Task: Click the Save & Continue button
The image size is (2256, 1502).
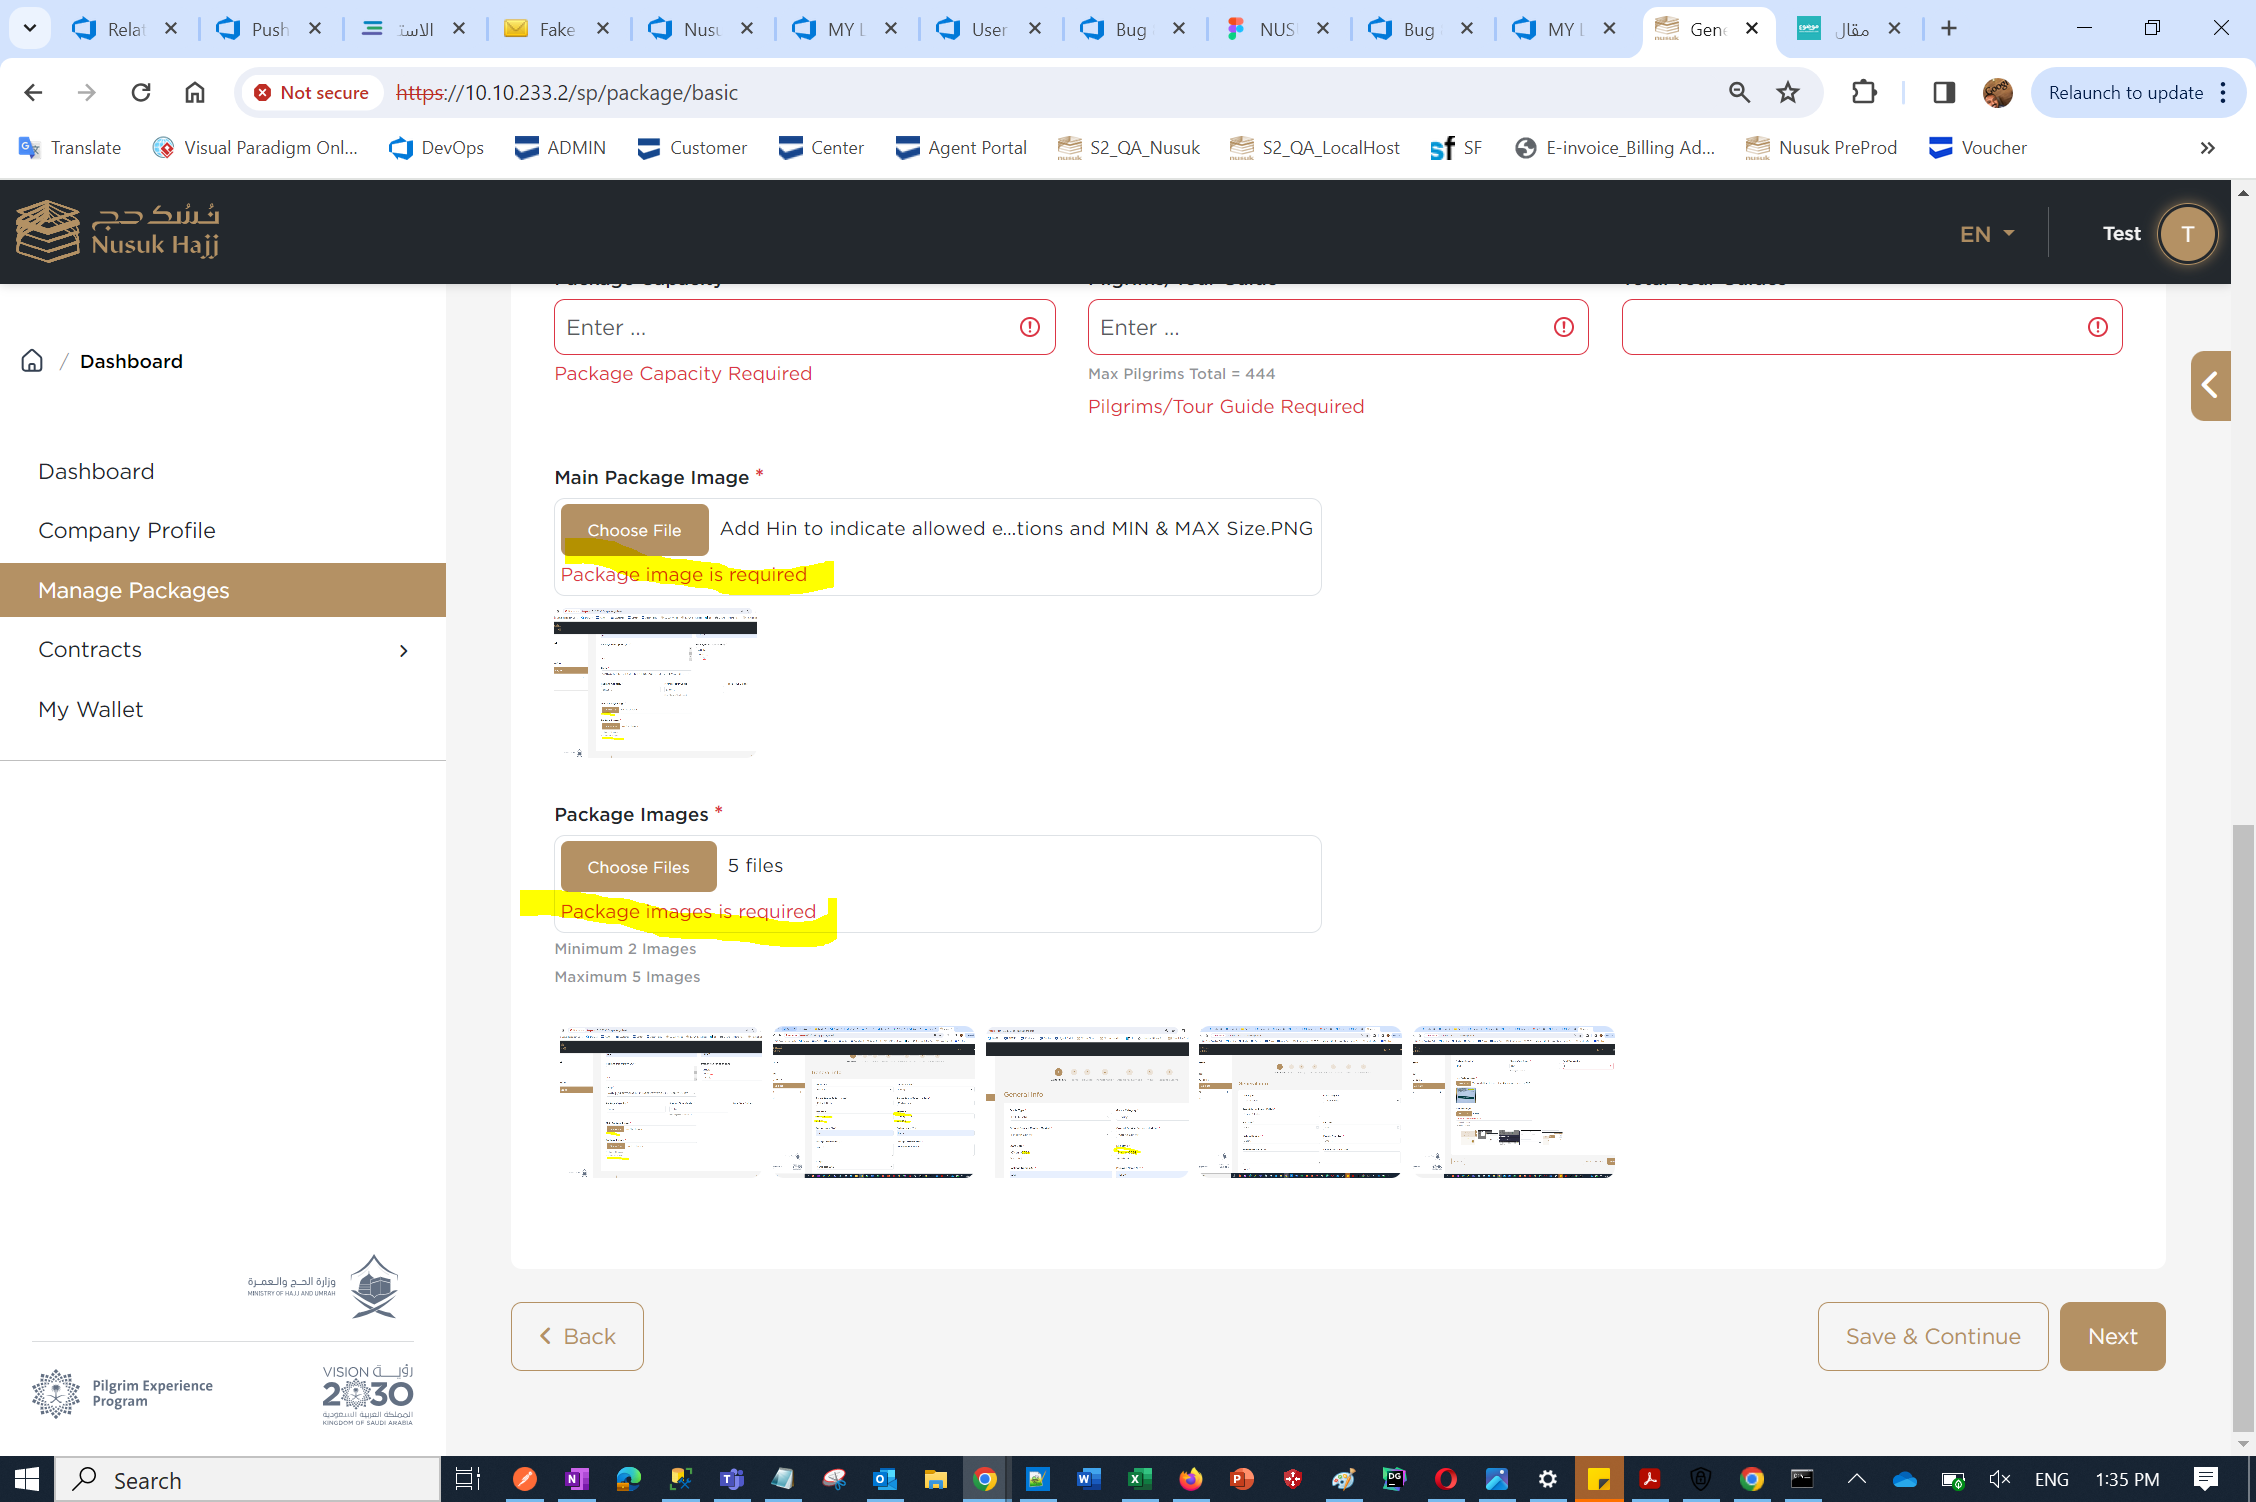Action: point(1932,1336)
